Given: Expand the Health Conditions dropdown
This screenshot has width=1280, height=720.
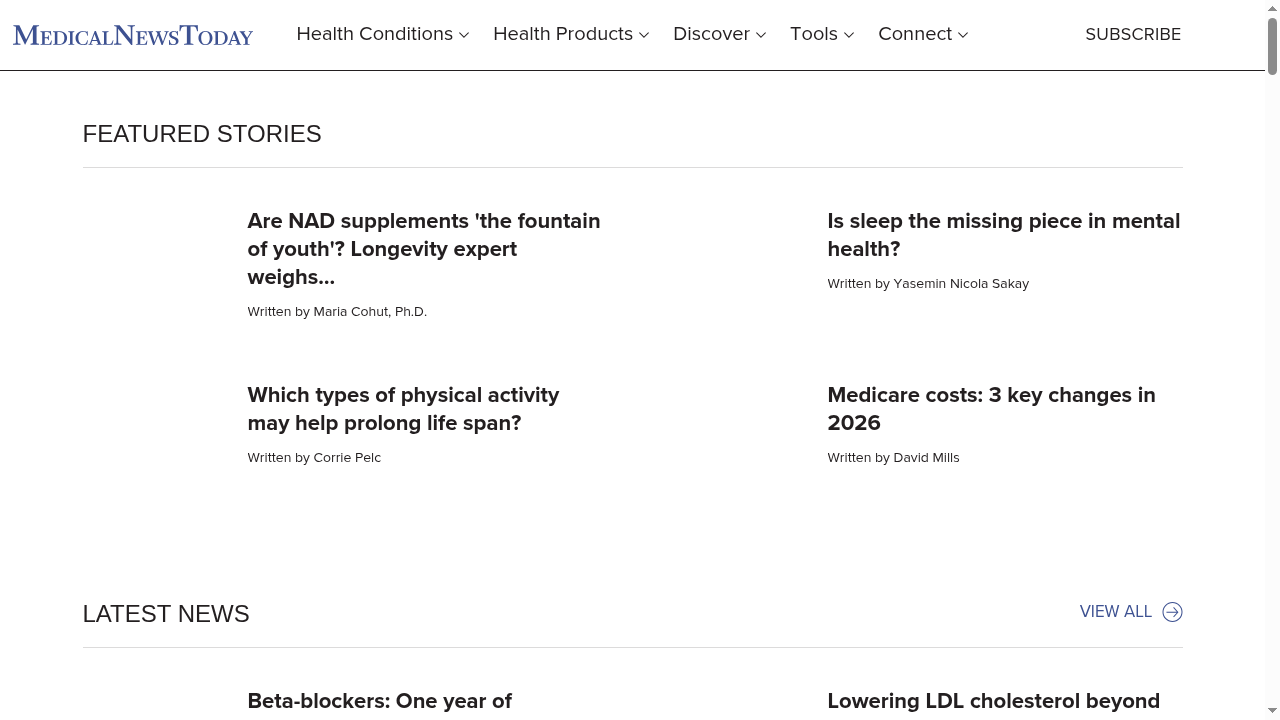Looking at the screenshot, I should tap(382, 34).
